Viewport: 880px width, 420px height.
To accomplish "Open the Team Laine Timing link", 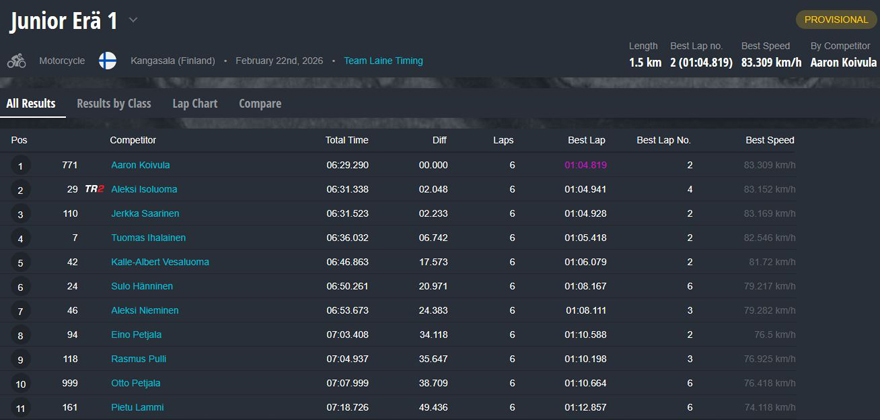I will 383,61.
